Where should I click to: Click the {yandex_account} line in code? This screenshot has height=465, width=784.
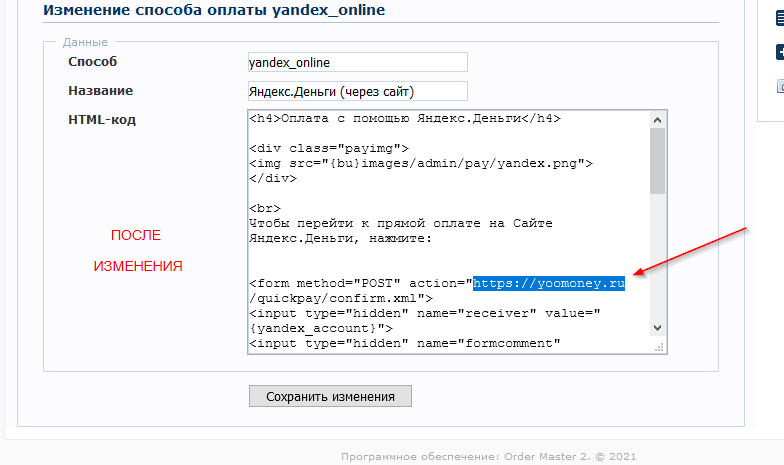[321, 328]
